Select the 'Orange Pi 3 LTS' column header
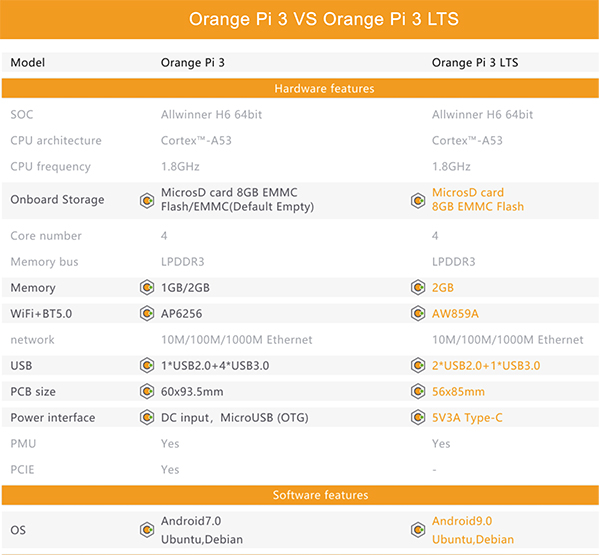The image size is (600, 555). point(475,62)
